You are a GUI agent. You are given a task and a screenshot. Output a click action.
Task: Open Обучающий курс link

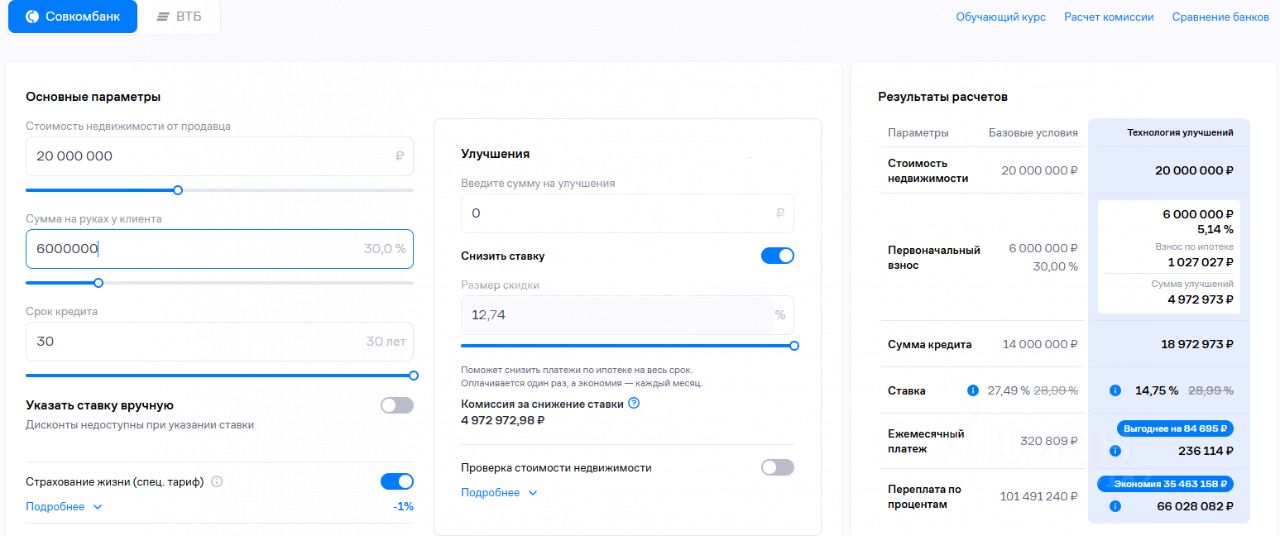(x=1001, y=17)
